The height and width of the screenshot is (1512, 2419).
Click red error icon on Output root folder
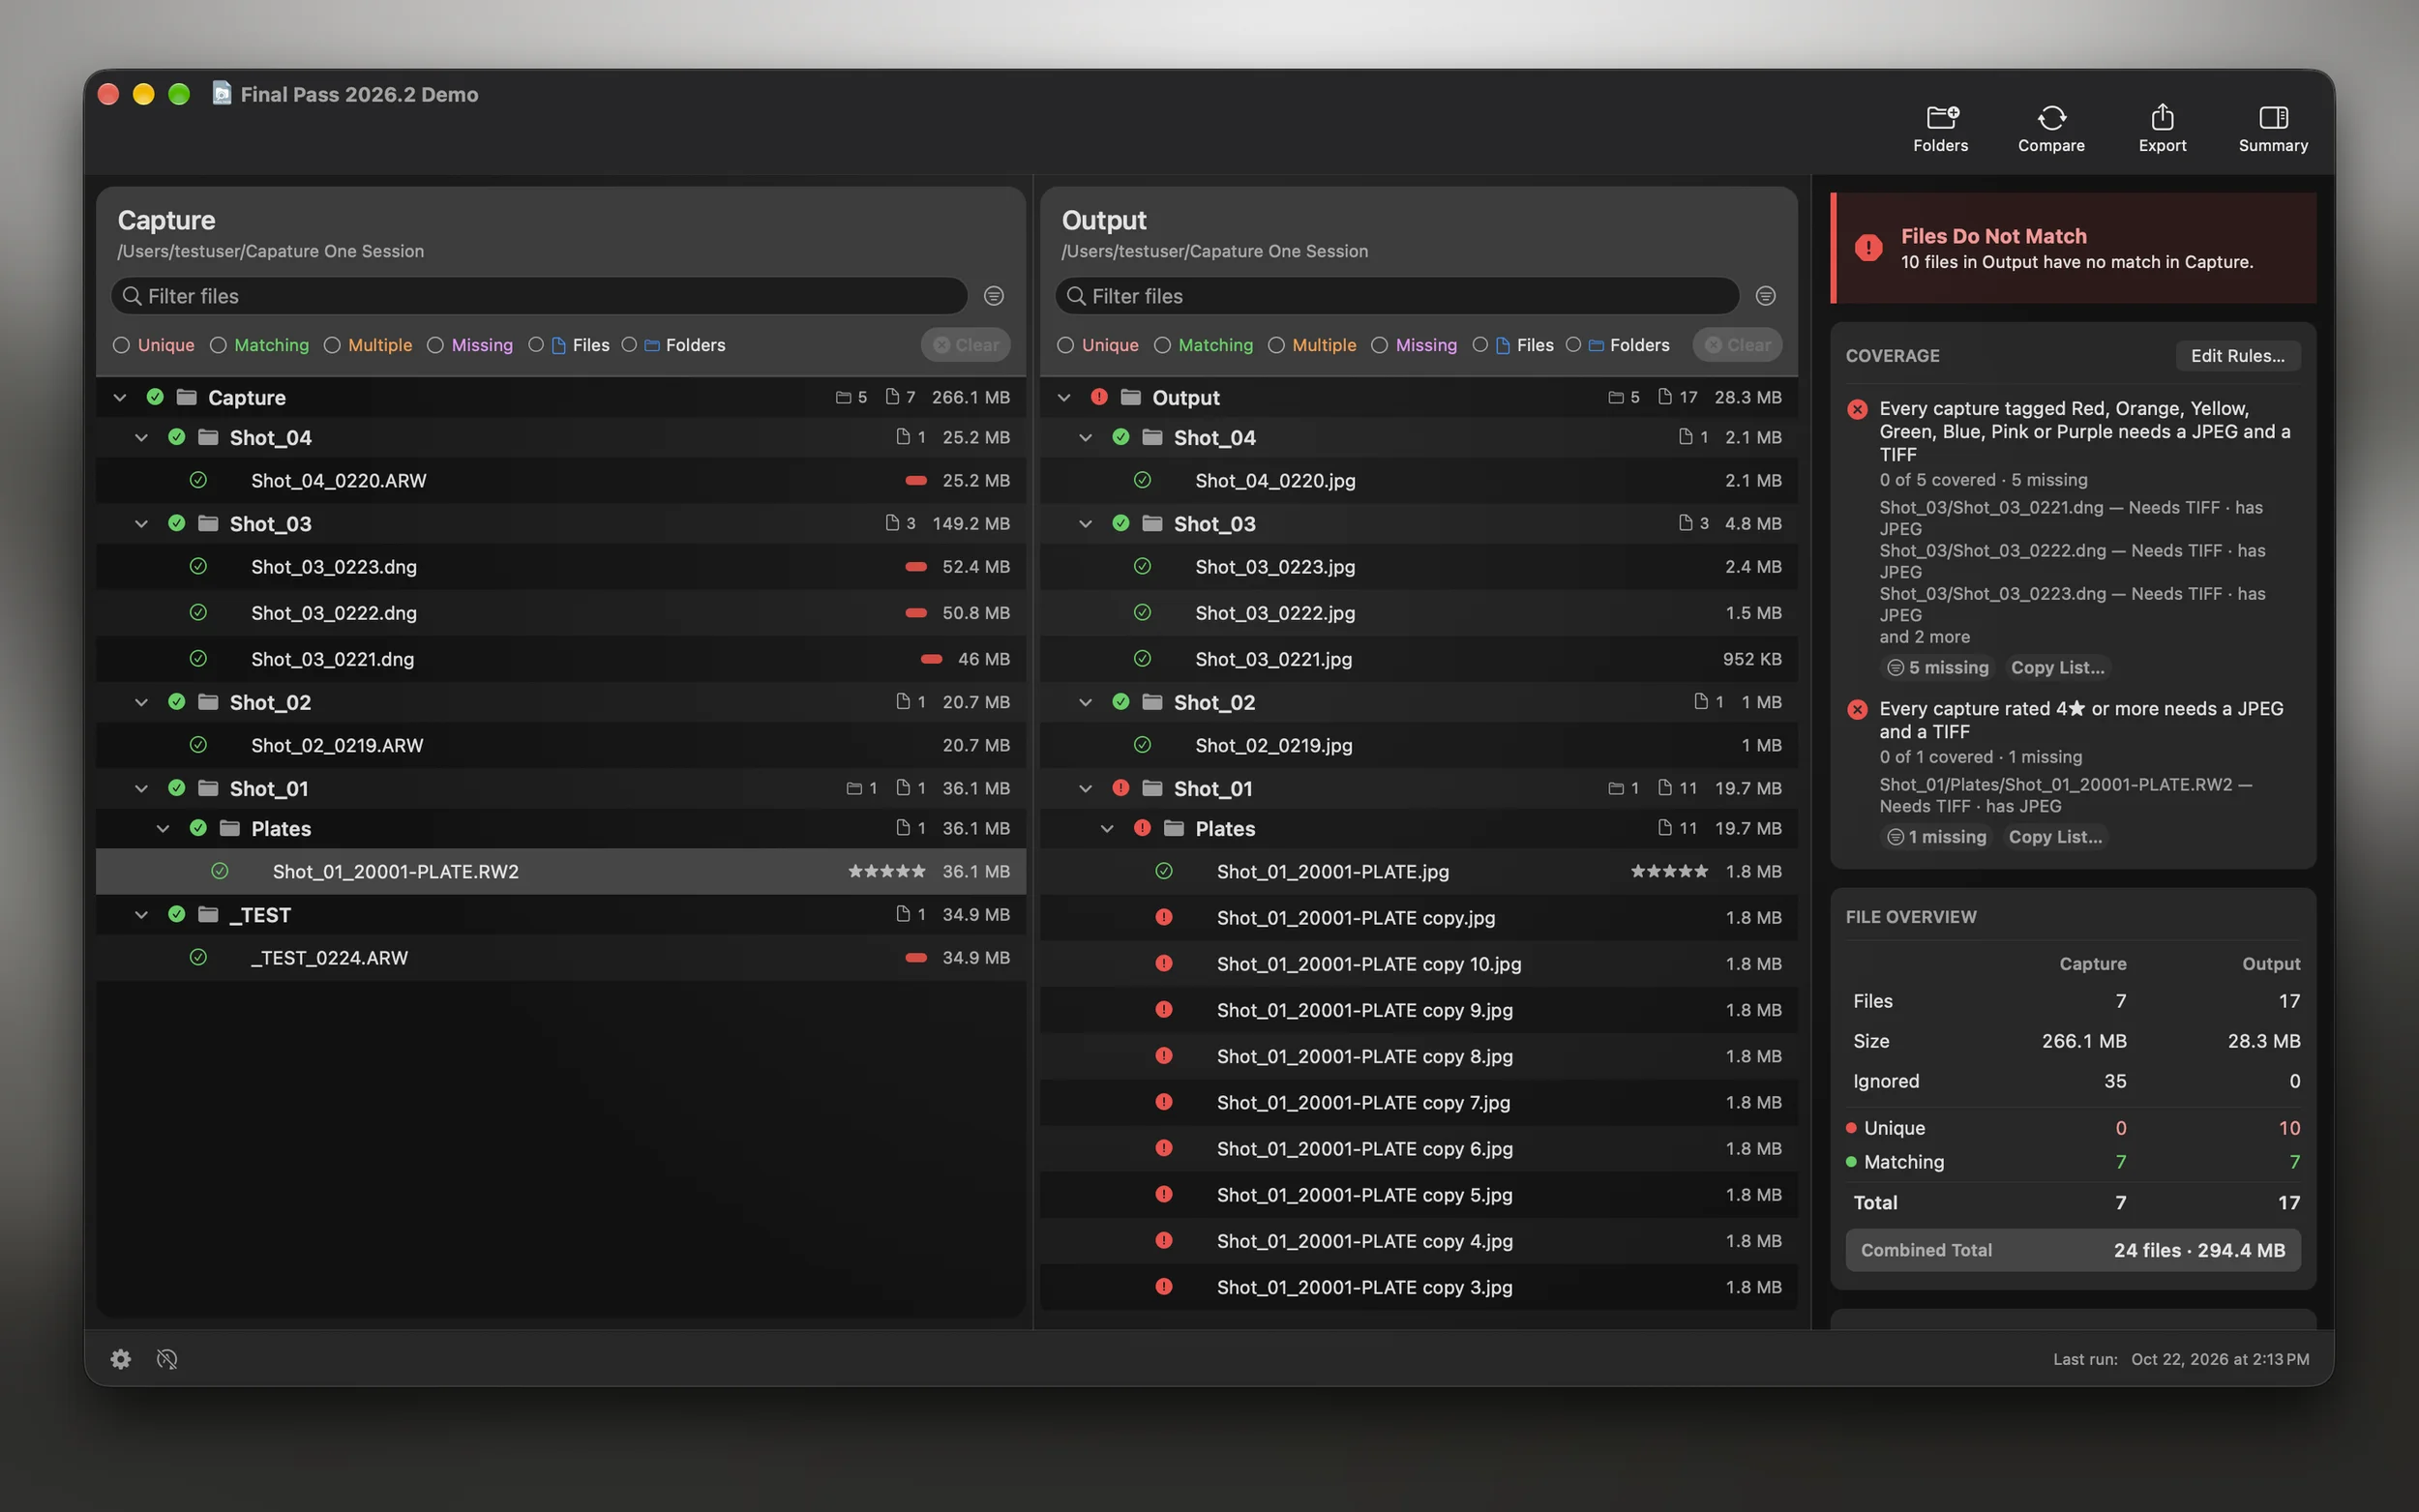click(1099, 397)
